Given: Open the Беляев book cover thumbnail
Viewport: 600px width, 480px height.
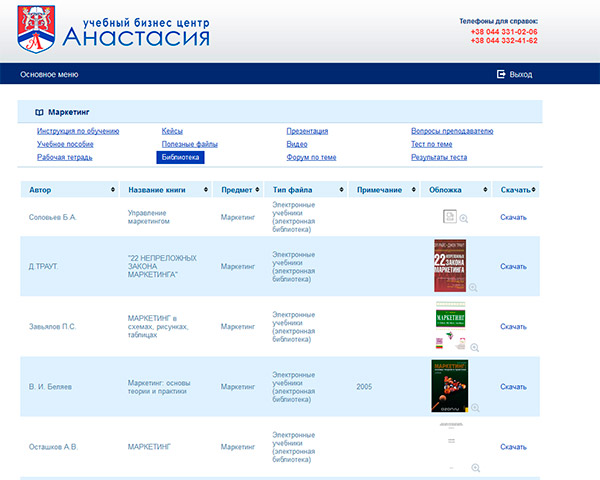Looking at the screenshot, I should click(x=449, y=385).
